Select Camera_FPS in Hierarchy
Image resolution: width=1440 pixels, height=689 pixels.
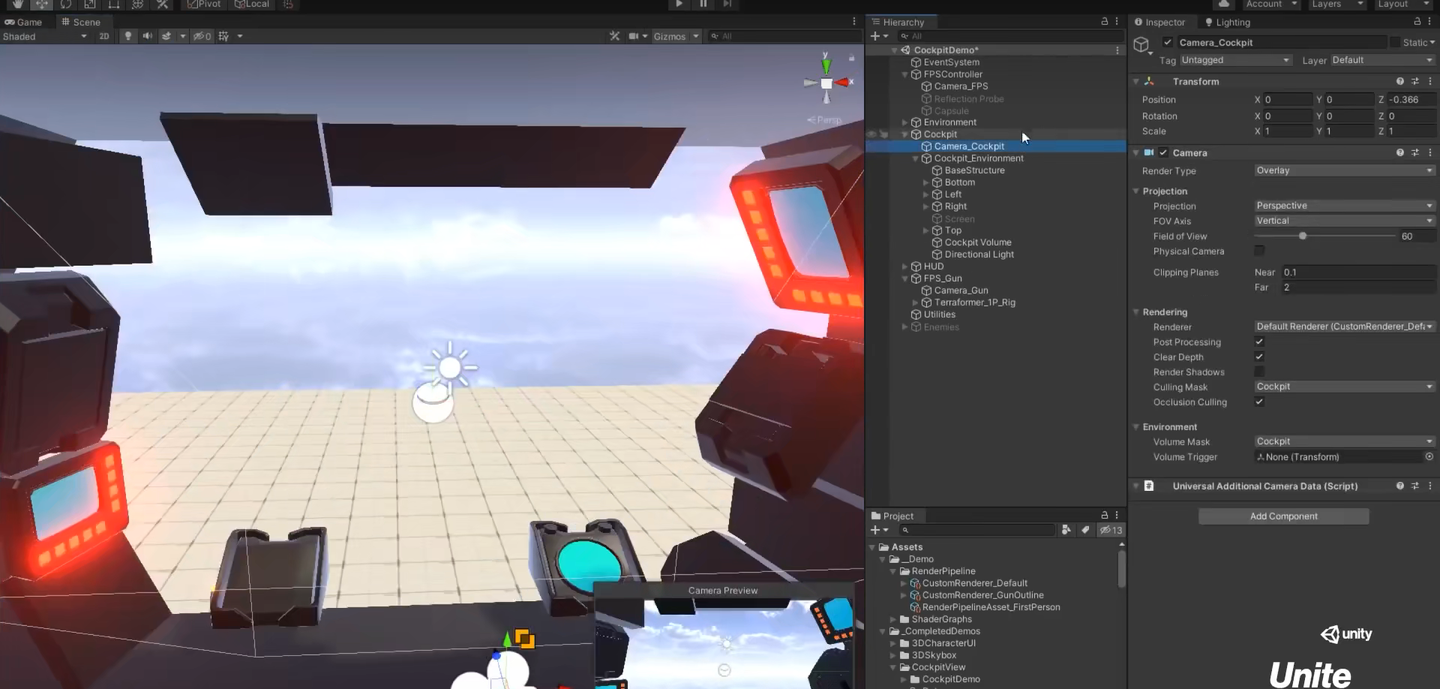[960, 86]
